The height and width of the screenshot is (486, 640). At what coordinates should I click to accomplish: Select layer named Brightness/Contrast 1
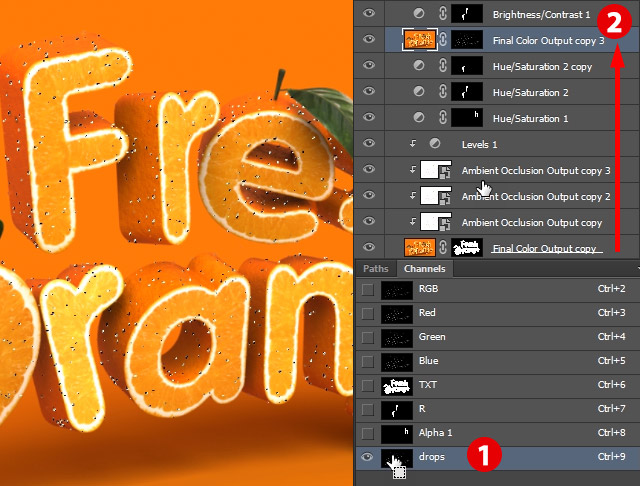point(541,15)
